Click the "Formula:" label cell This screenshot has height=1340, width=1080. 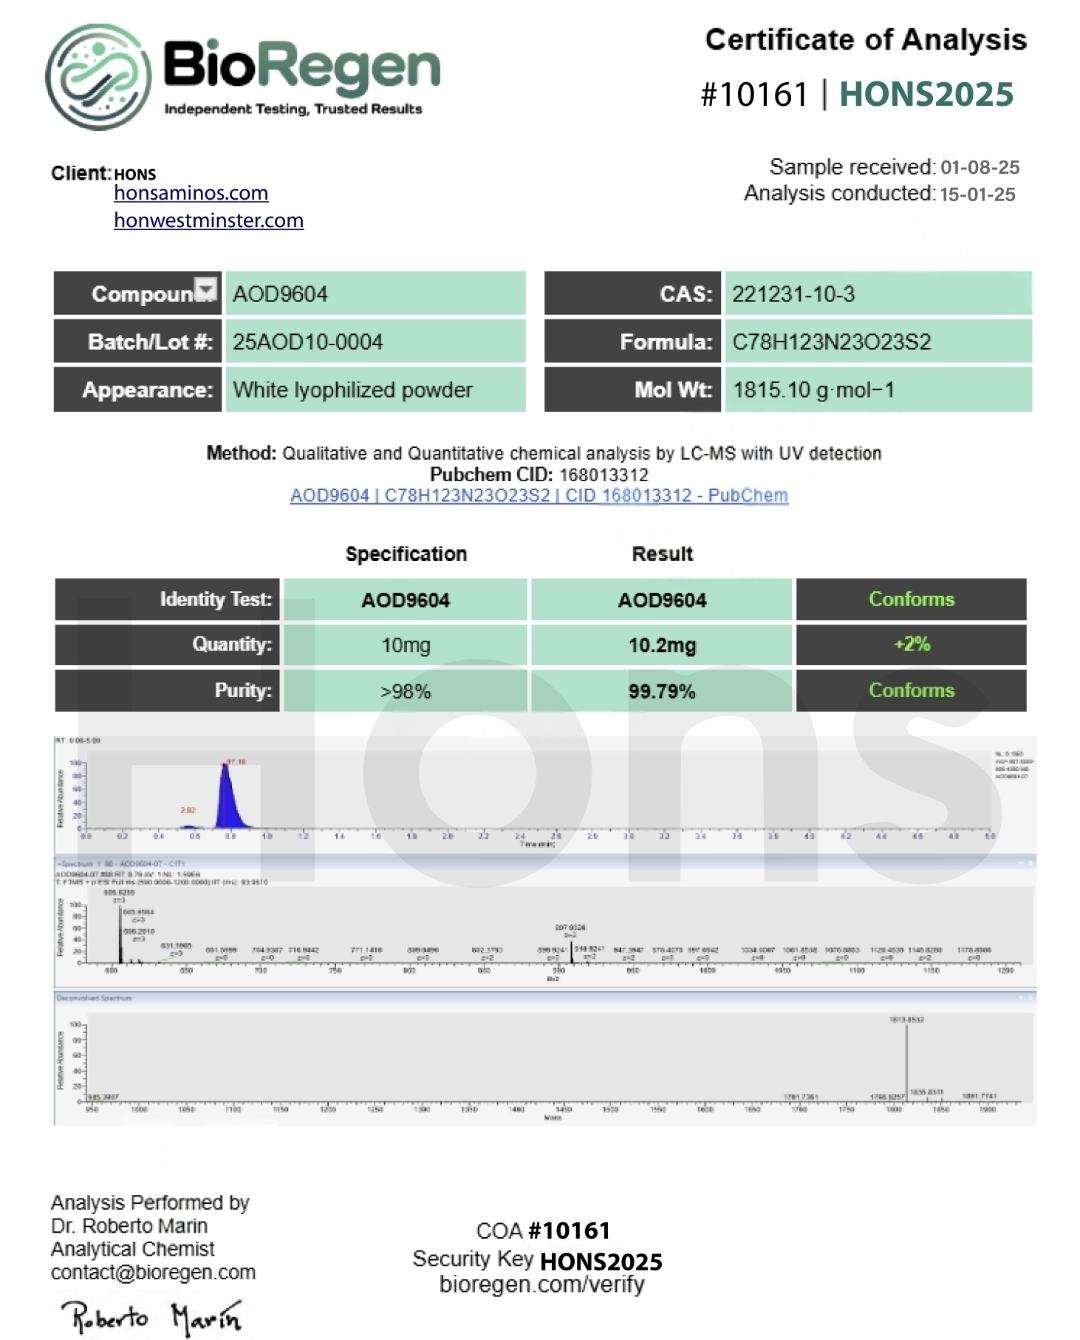click(x=633, y=342)
